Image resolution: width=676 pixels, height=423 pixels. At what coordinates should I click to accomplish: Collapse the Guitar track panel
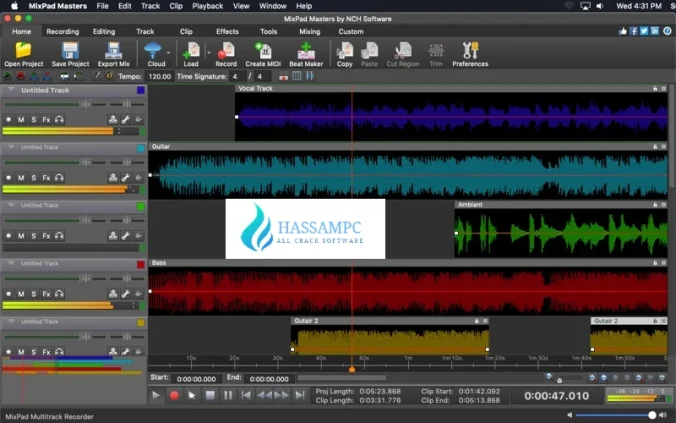(x=11, y=147)
